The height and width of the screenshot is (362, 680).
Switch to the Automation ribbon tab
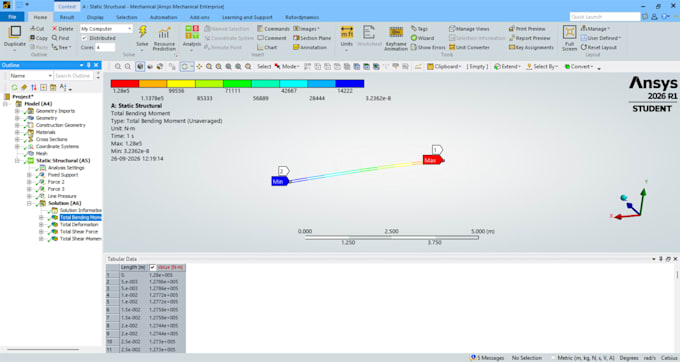point(163,17)
